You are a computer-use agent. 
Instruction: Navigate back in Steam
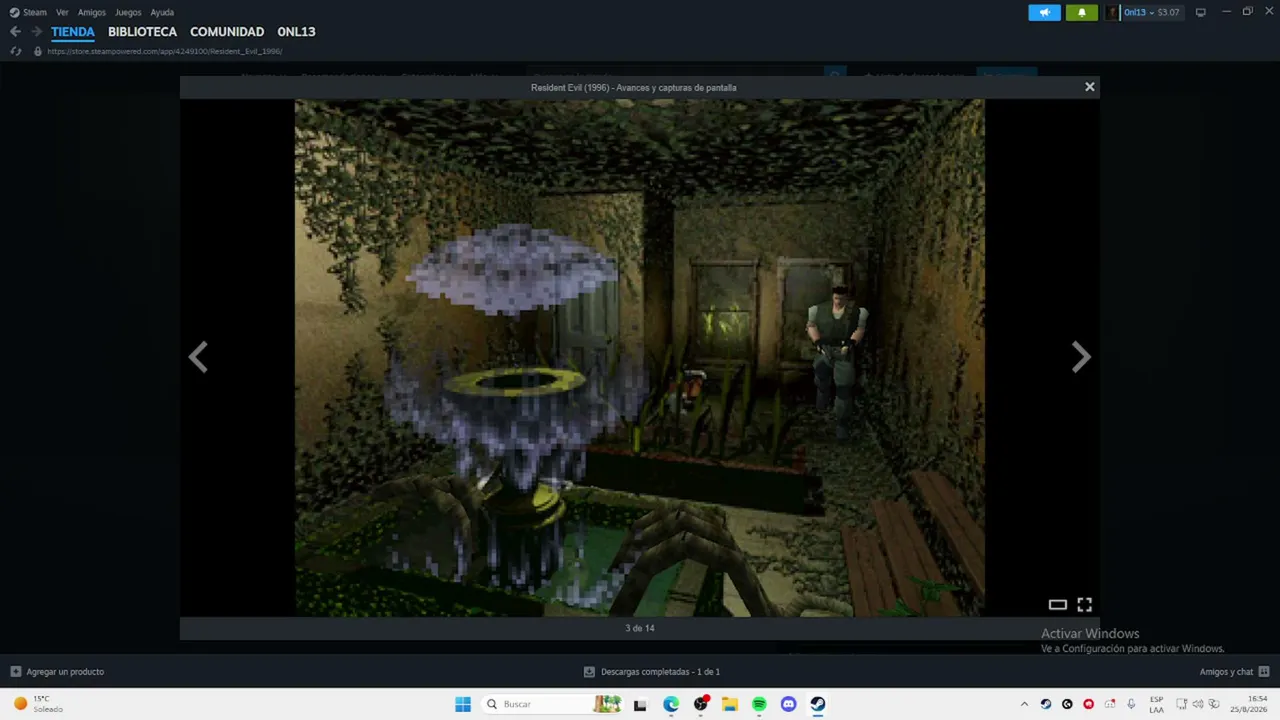[15, 32]
